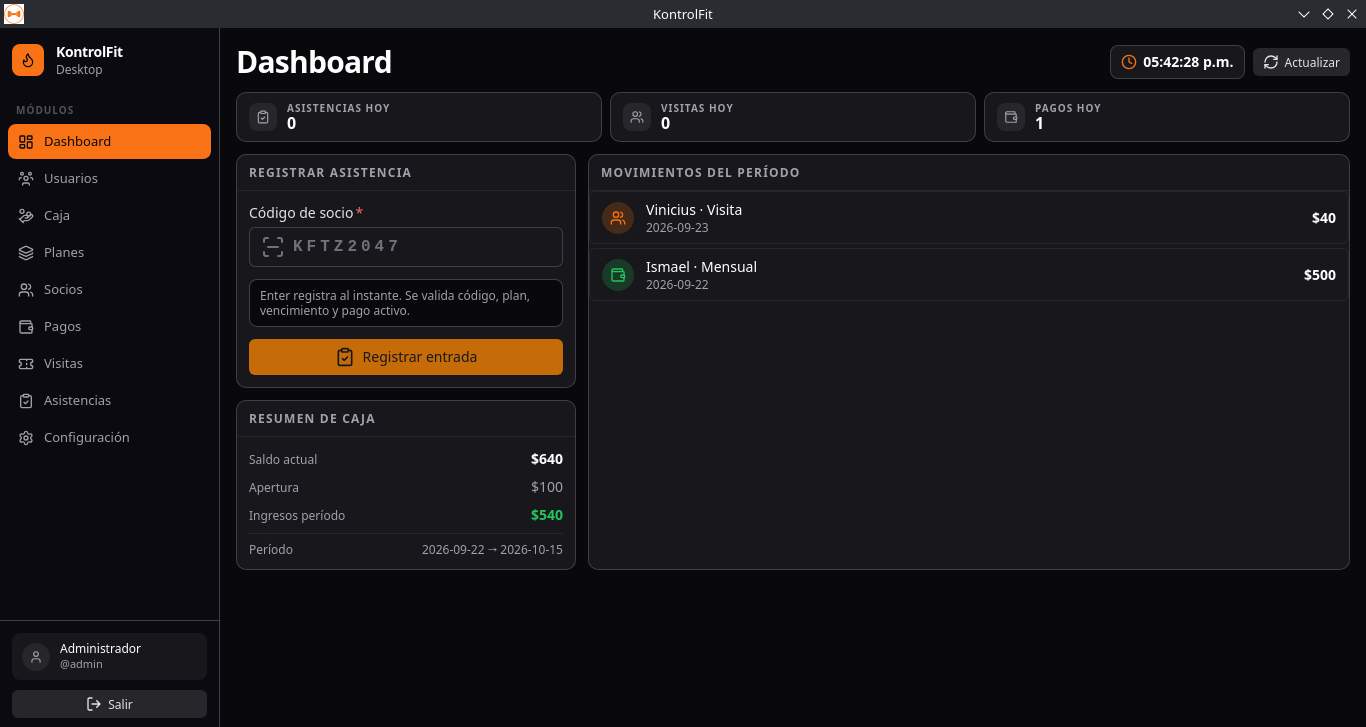Select the Ismael · Mensual movement row
Image resolution: width=1366 pixels, height=727 pixels.
click(x=969, y=276)
